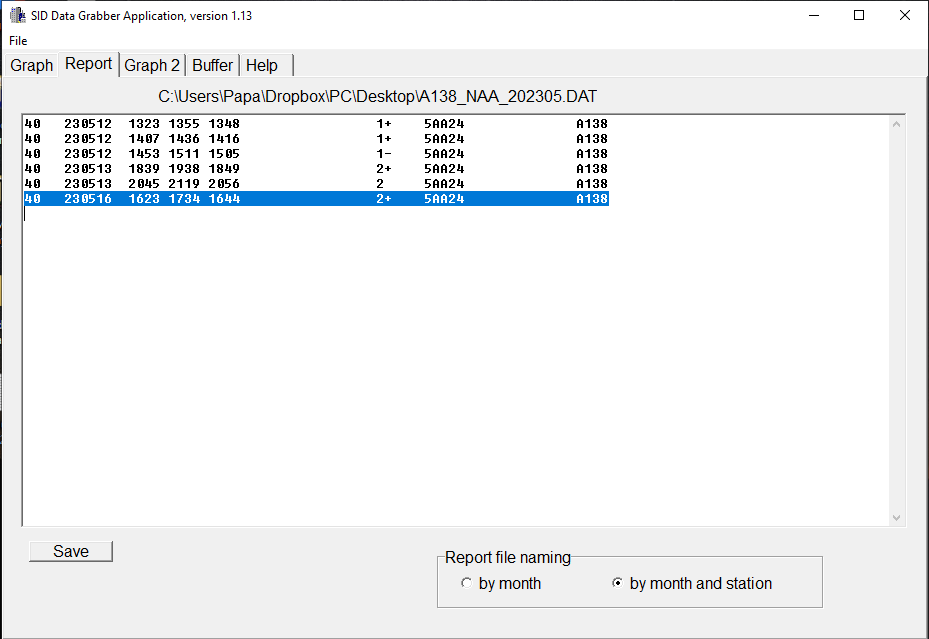This screenshot has height=639, width=929.
Task: Click the Save button
Action: tap(71, 551)
